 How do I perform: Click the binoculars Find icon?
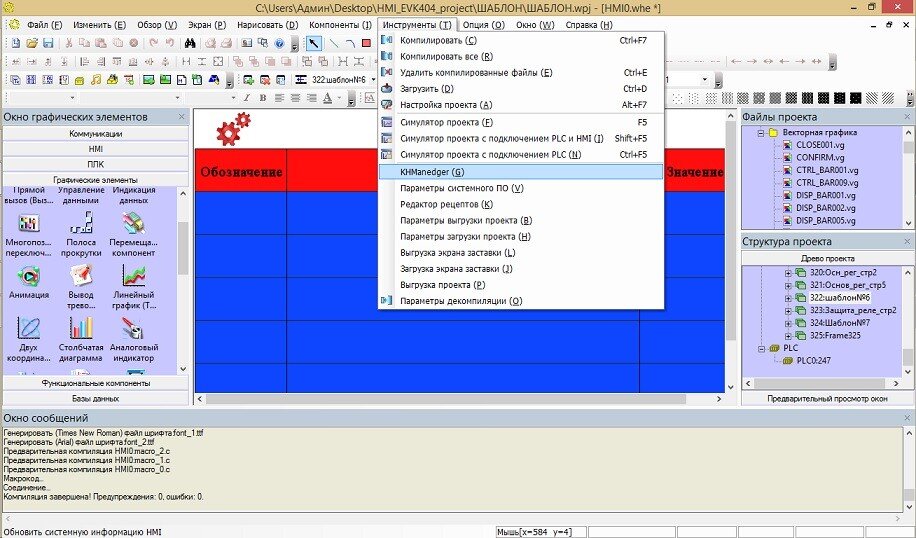click(x=190, y=43)
